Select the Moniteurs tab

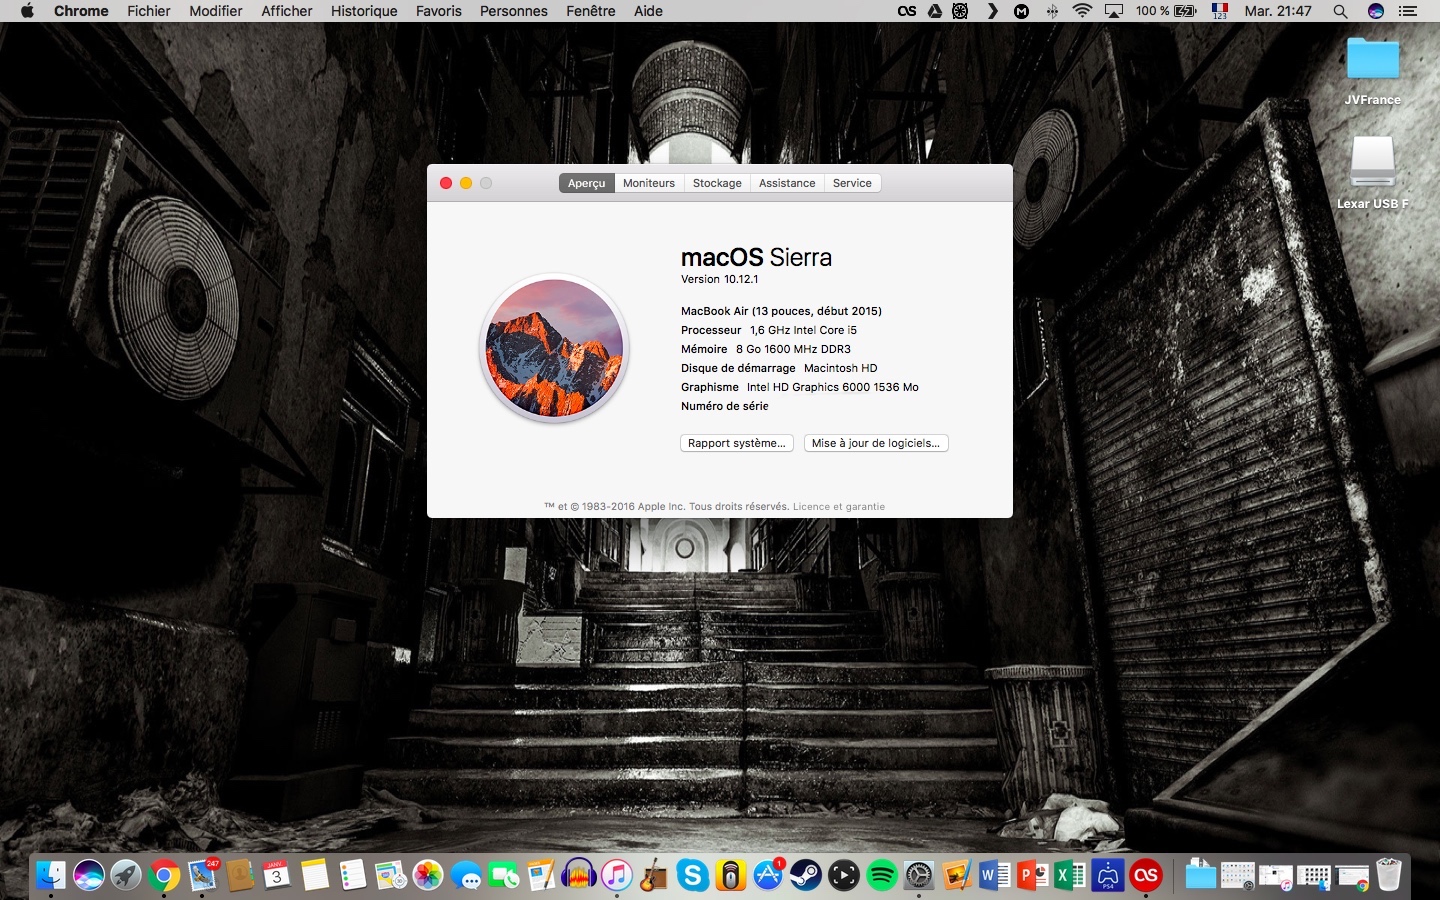[648, 183]
